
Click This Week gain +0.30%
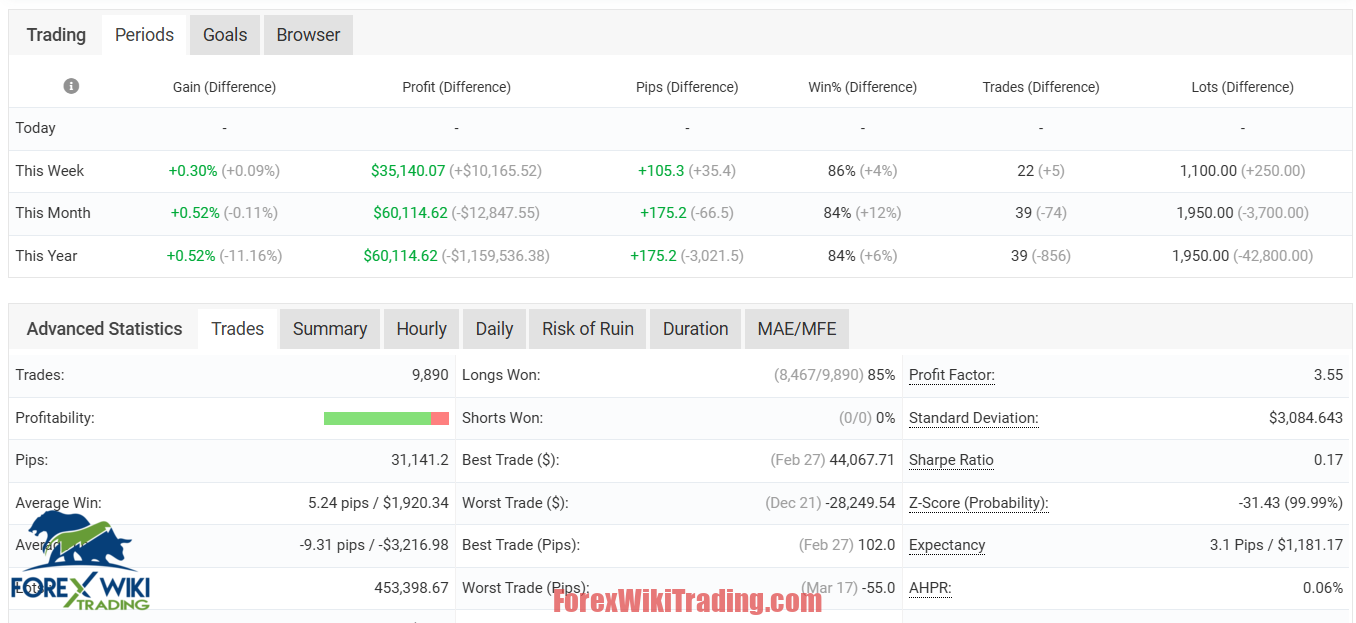[x=193, y=171]
